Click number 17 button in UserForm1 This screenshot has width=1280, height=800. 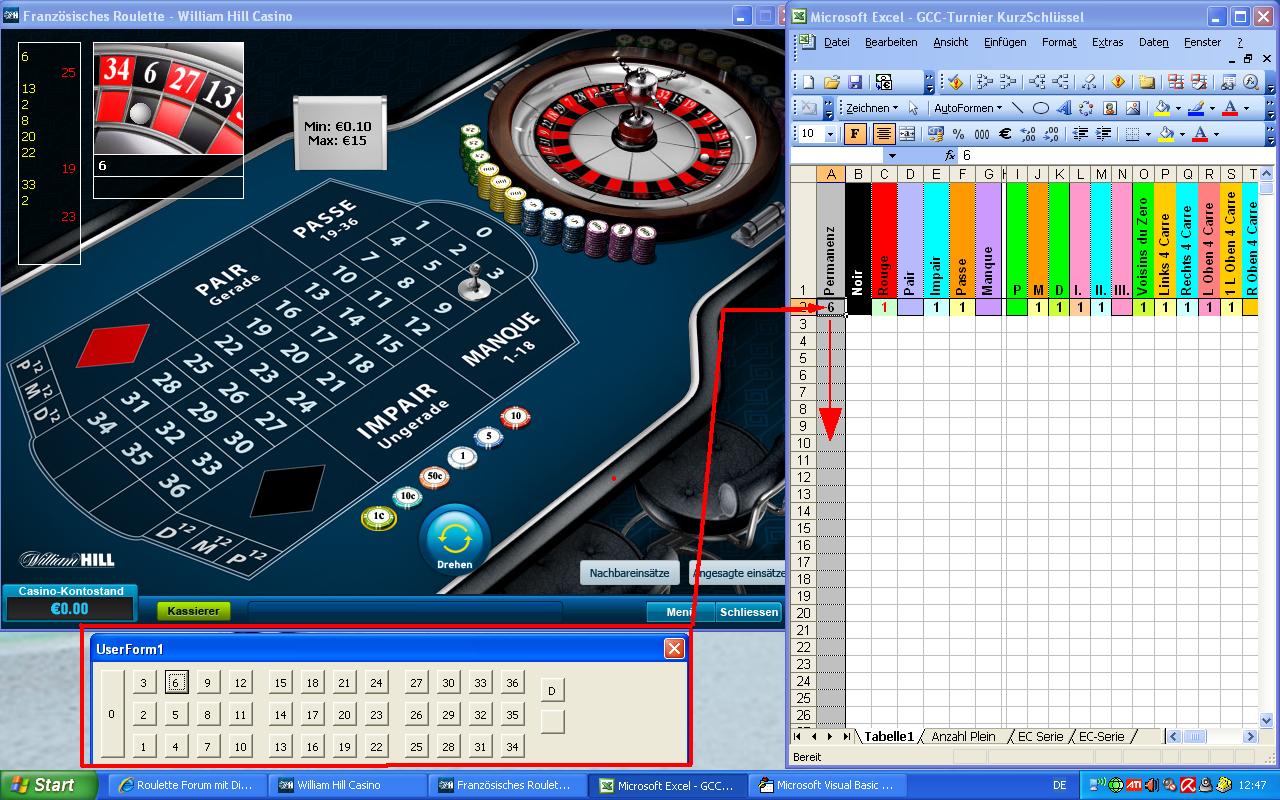point(313,715)
